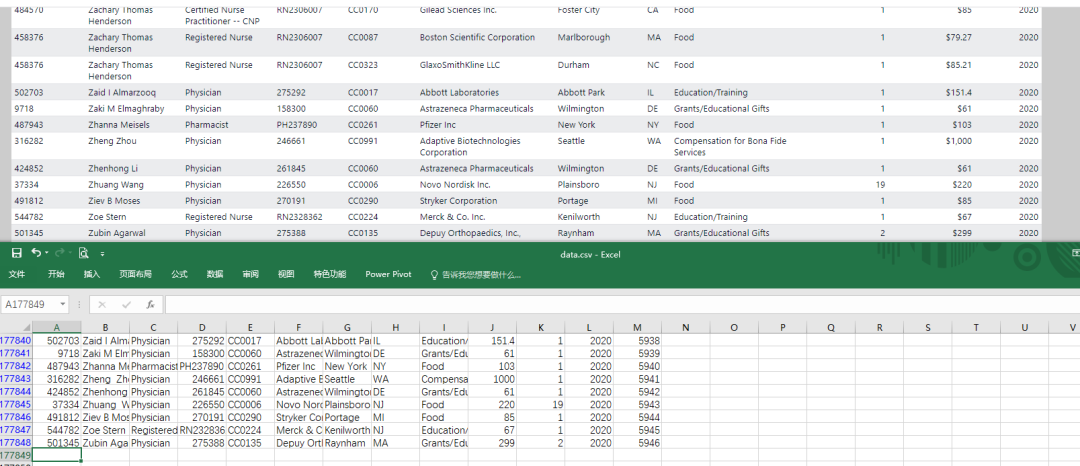Click the redo arrow icon
Screen dimensions: 1080x466
pos(60,253)
